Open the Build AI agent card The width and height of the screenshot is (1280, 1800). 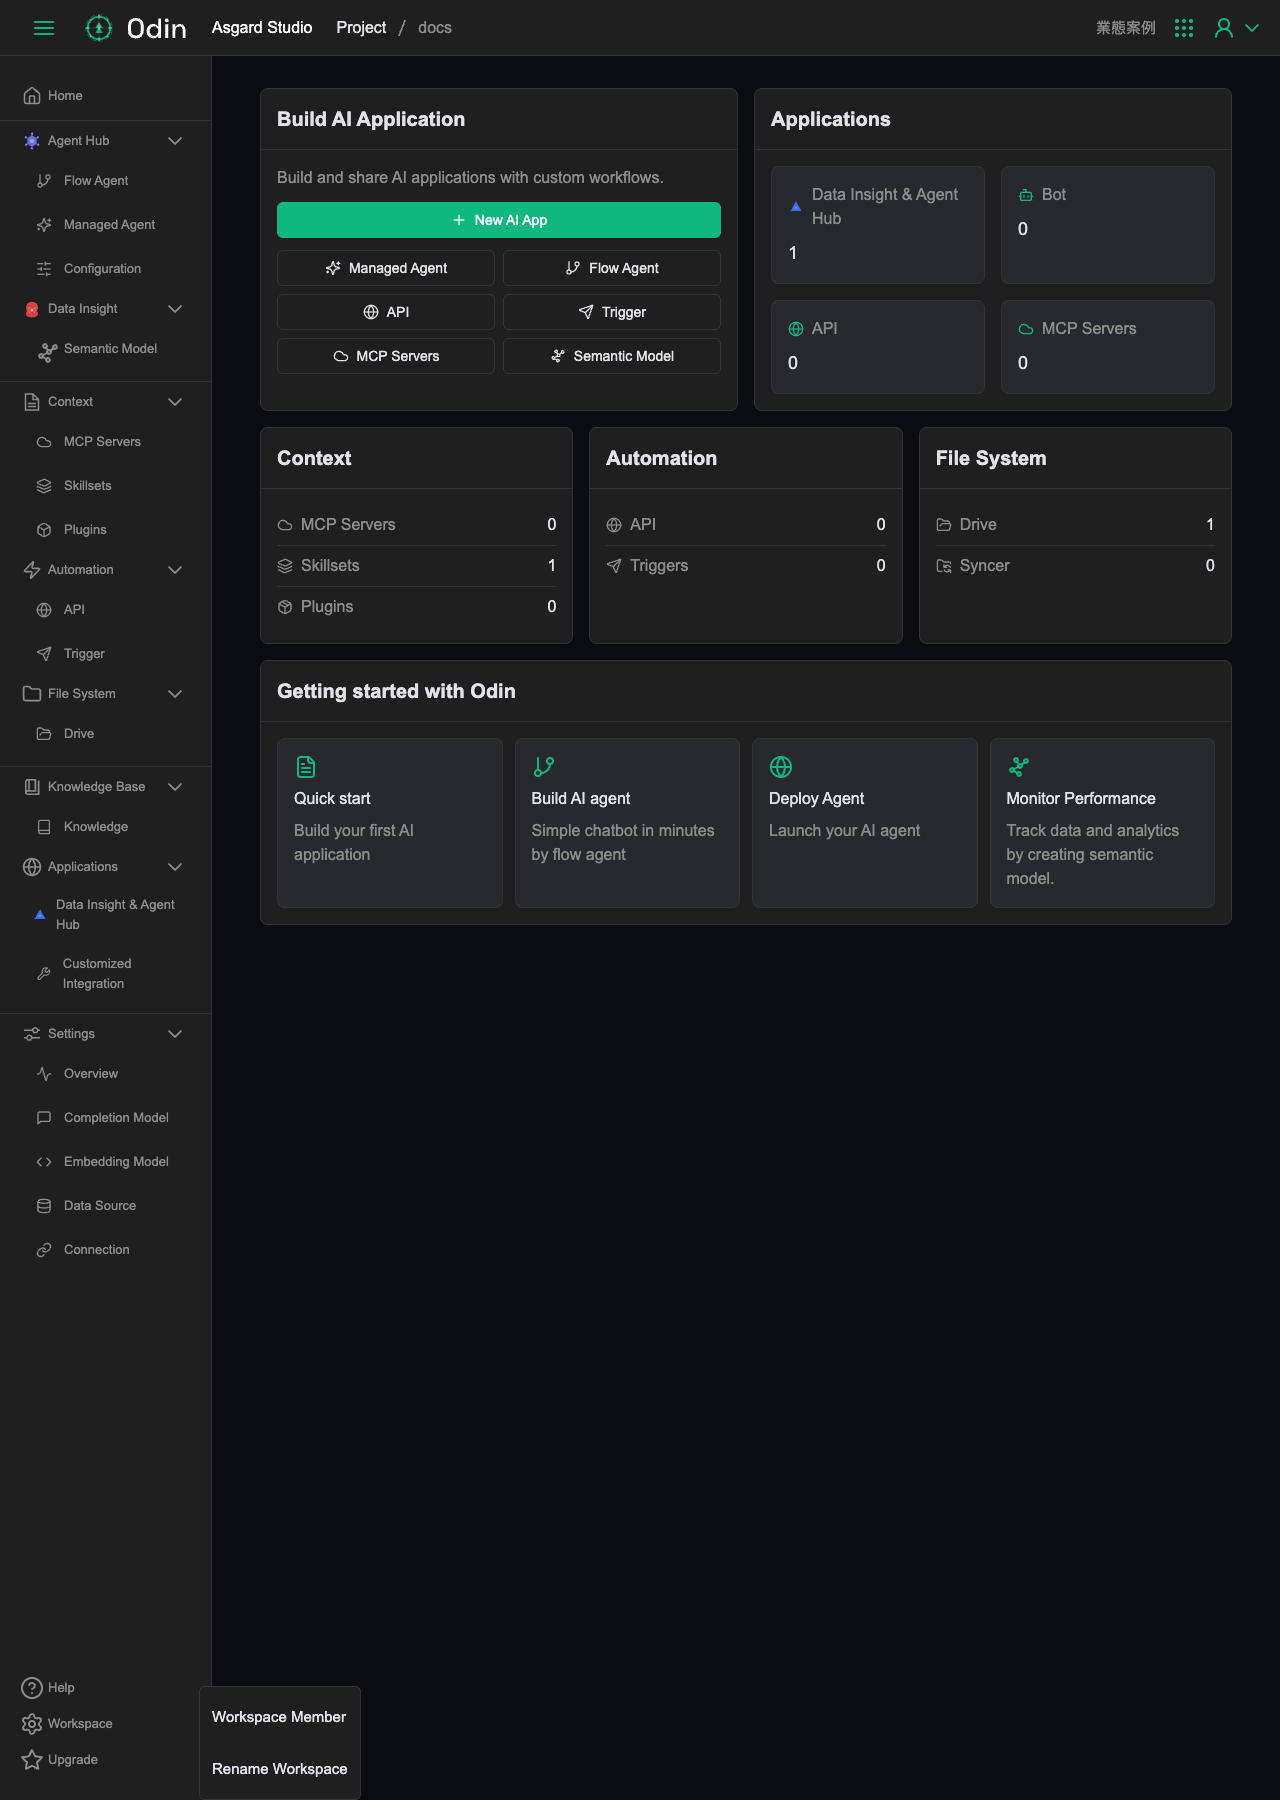click(x=627, y=823)
